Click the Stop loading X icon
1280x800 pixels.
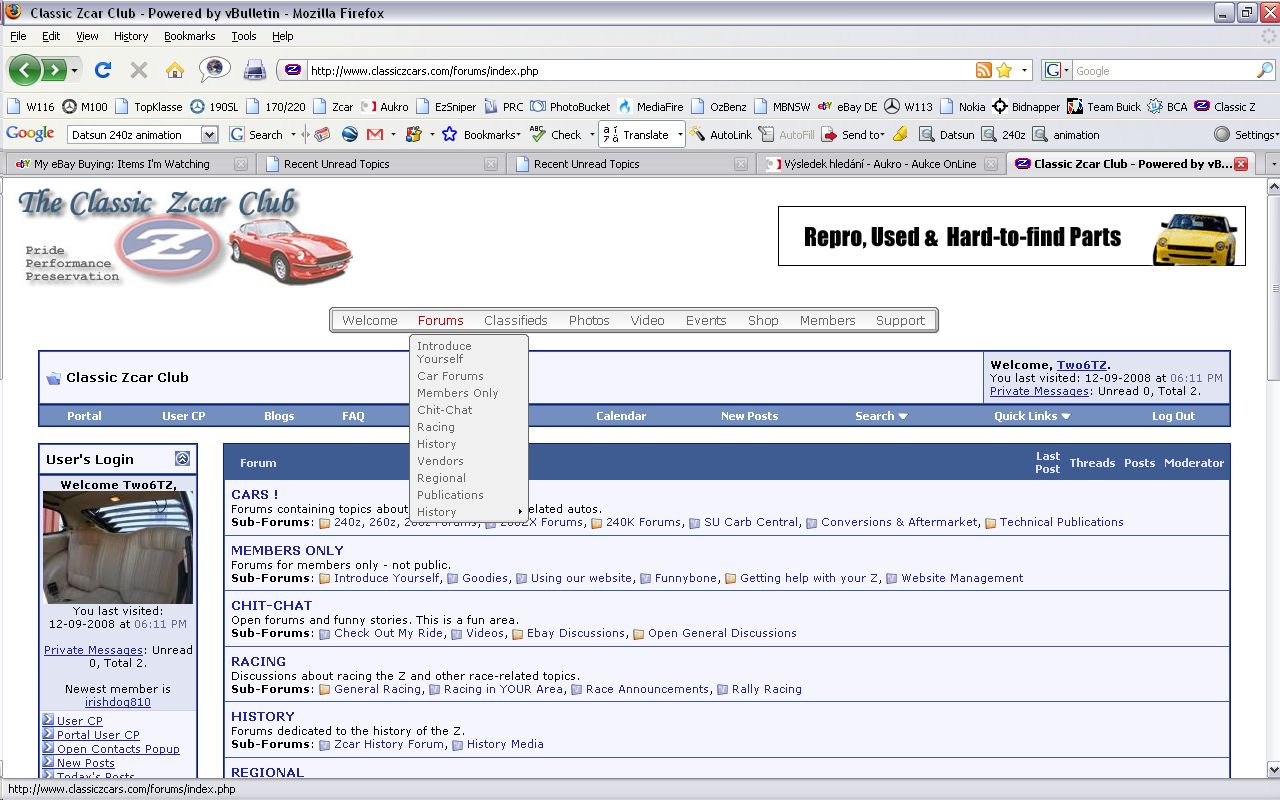pyautogui.click(x=139, y=70)
